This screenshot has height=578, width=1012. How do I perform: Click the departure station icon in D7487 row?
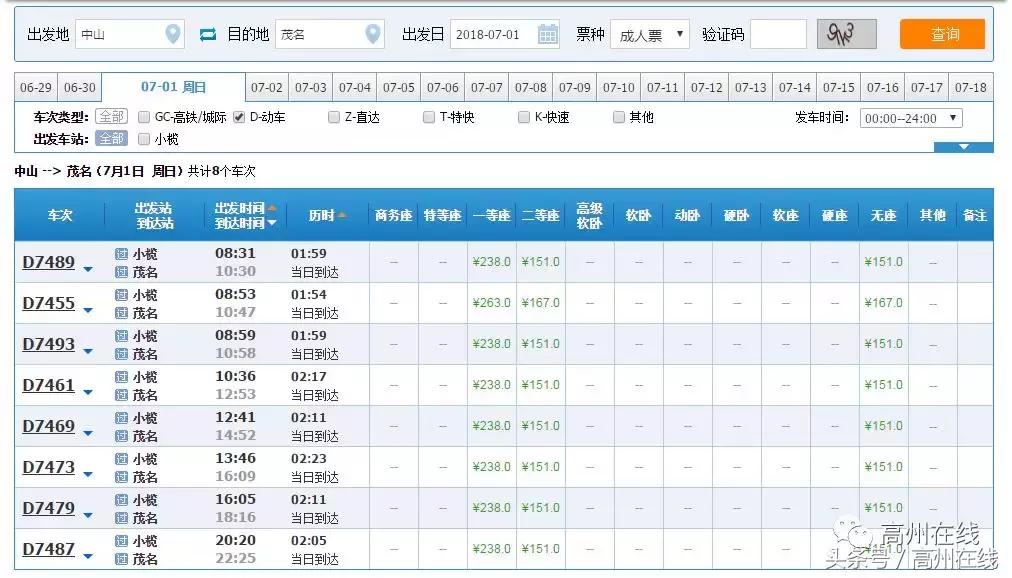(121, 541)
